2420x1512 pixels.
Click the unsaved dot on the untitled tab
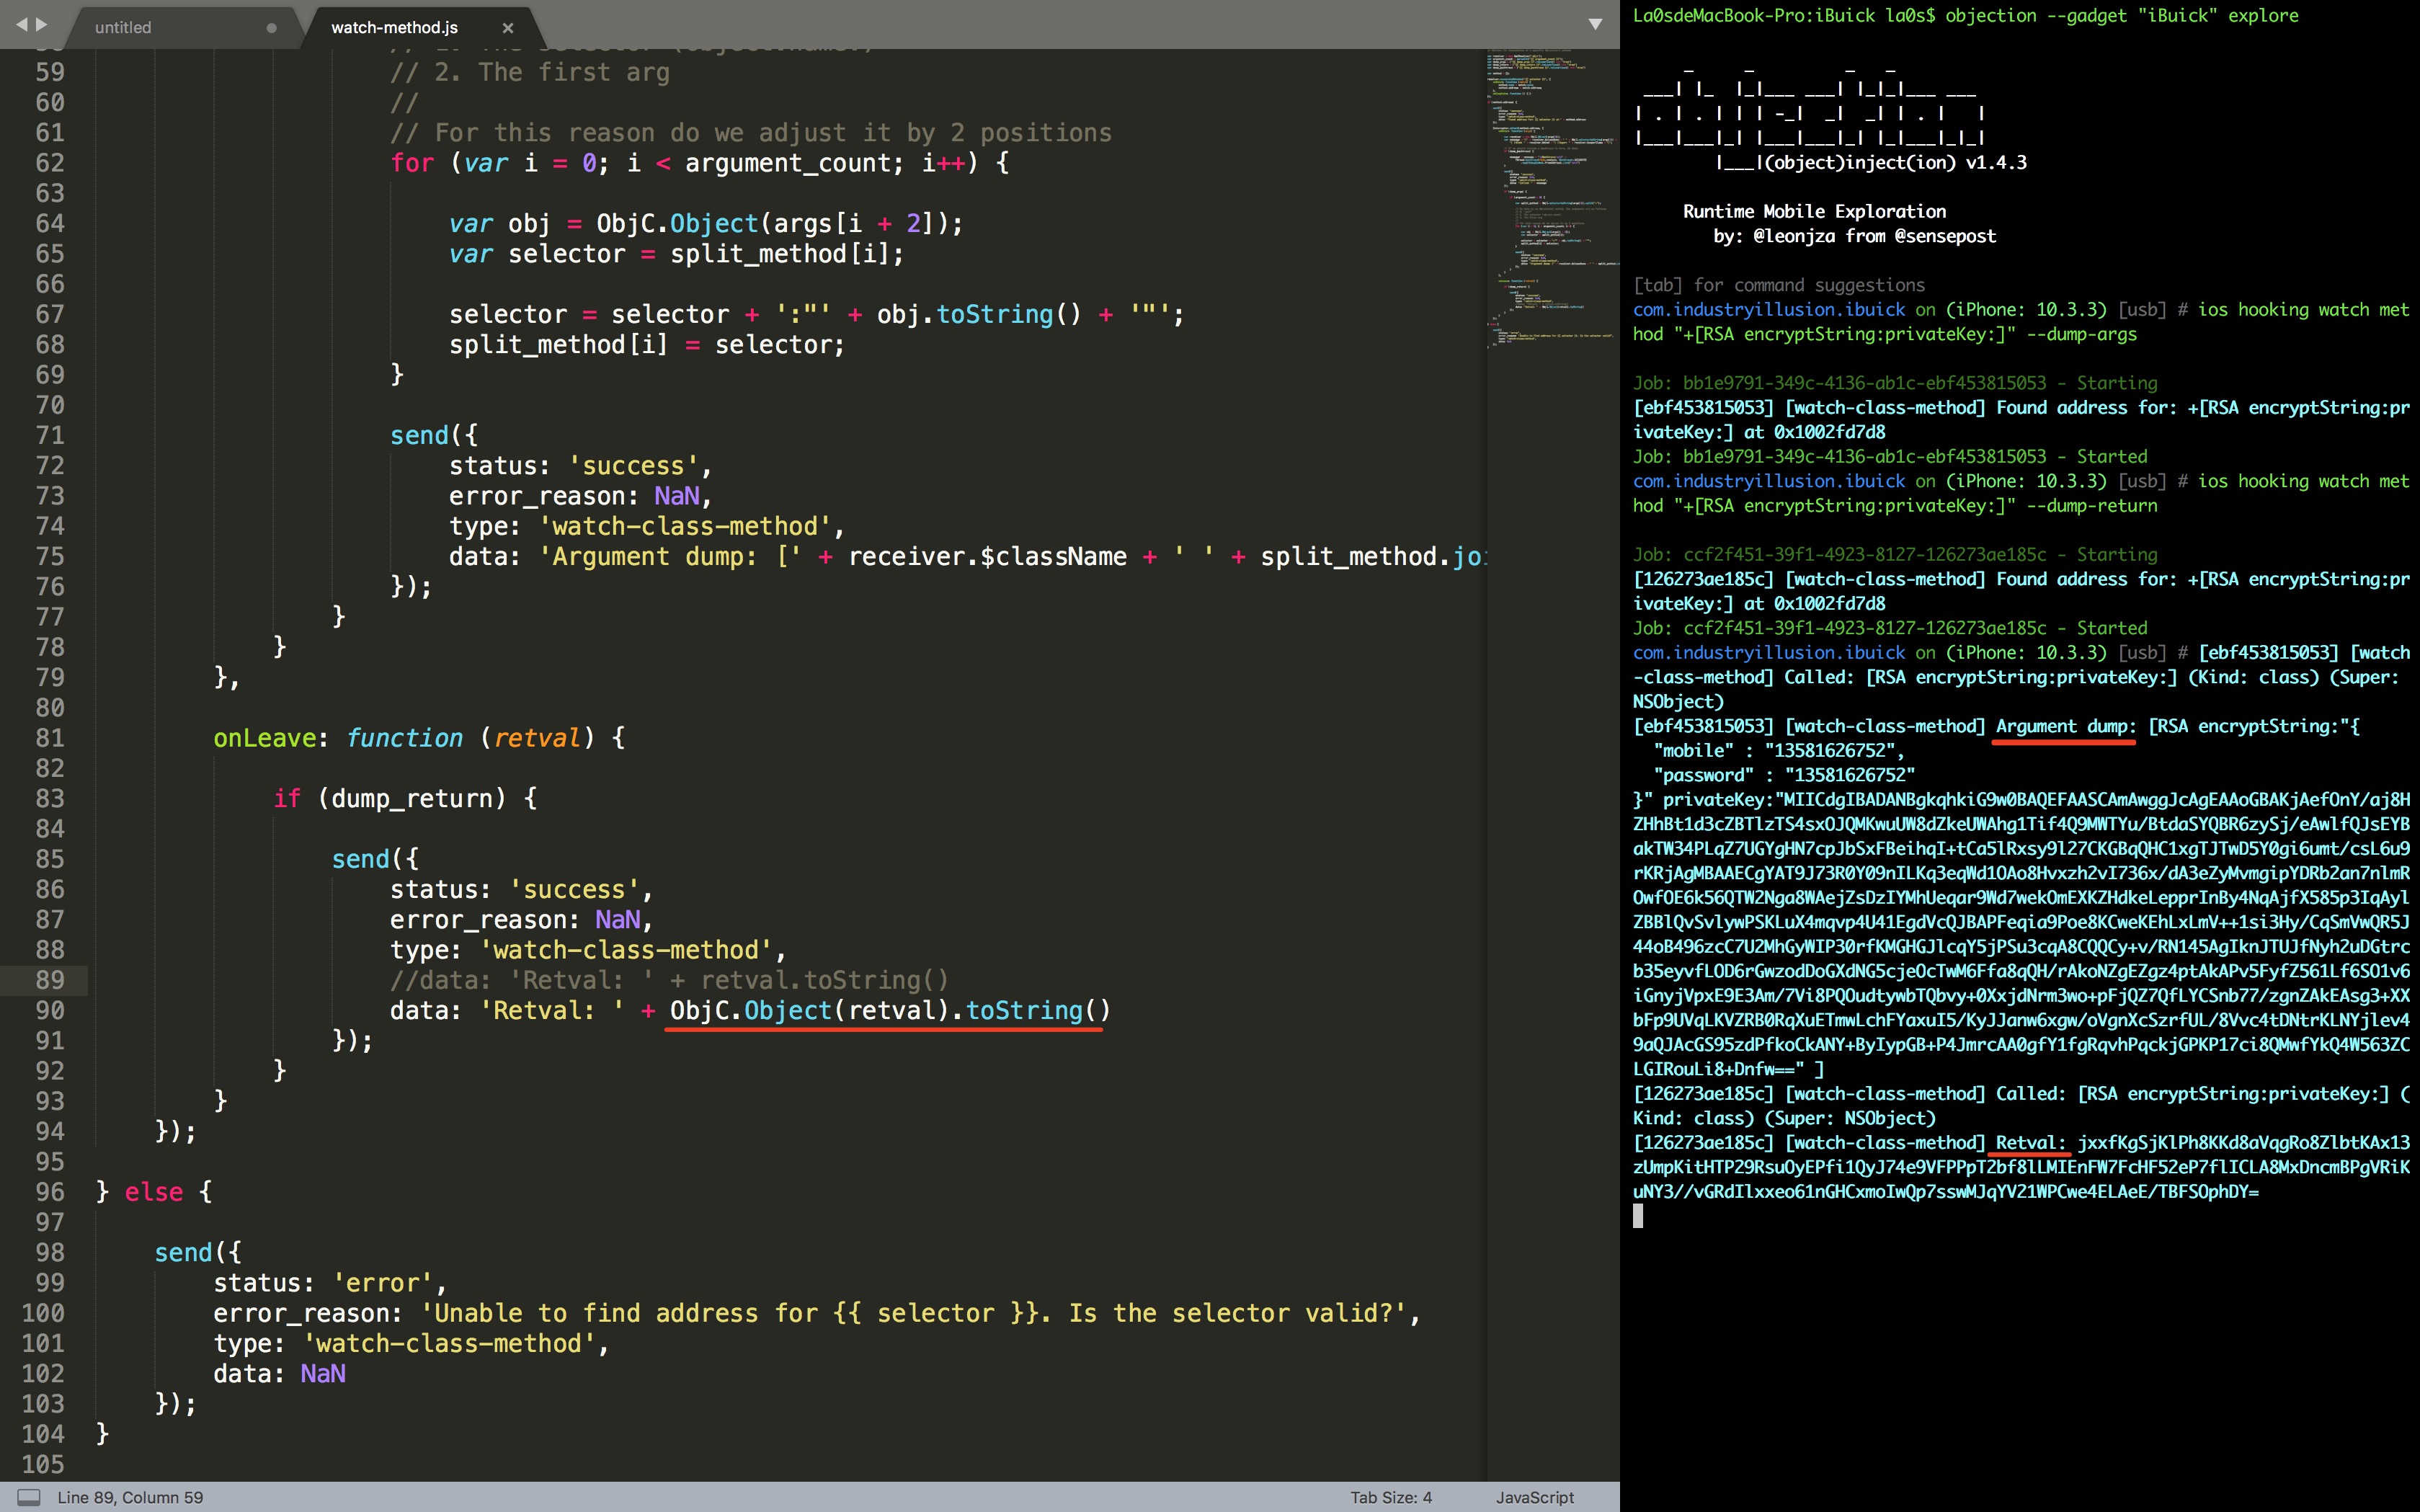click(271, 28)
